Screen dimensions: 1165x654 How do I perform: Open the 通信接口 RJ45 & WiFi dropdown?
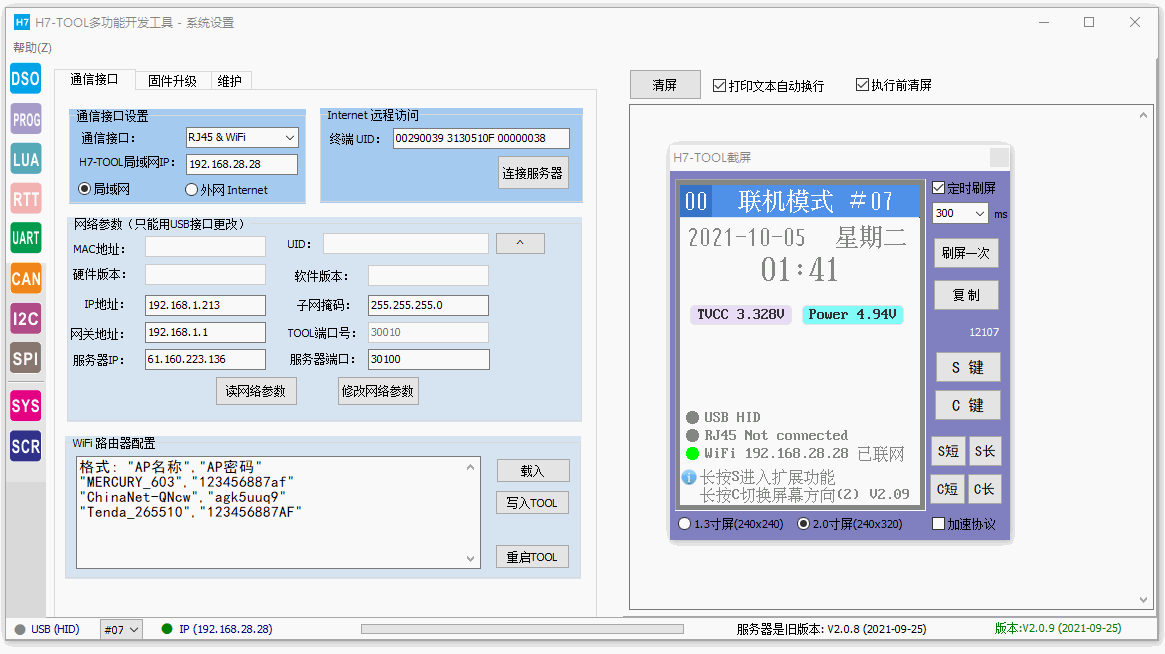click(x=242, y=137)
